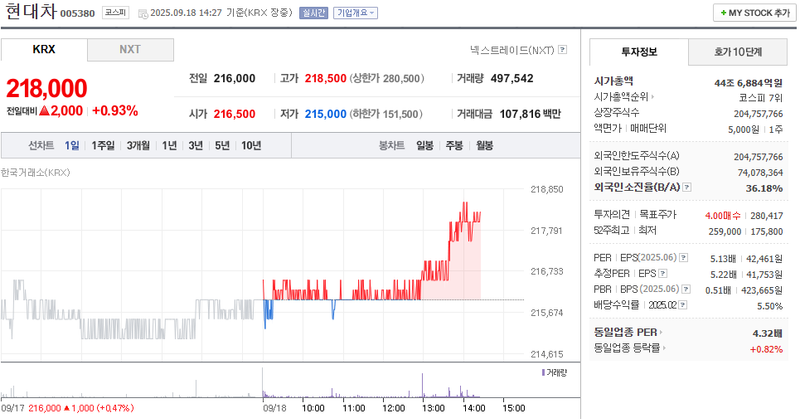Click the 거래량 value 497,542
The width and height of the screenshot is (800, 419).
pos(512,79)
